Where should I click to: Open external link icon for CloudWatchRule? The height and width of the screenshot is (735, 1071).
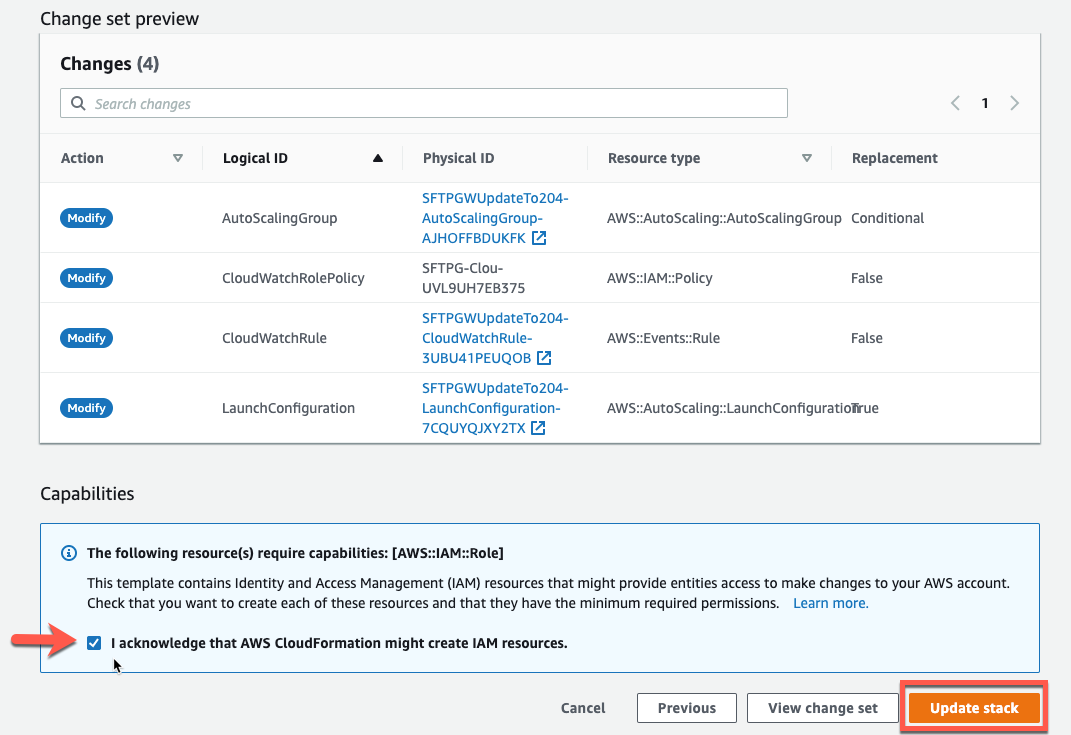point(544,358)
